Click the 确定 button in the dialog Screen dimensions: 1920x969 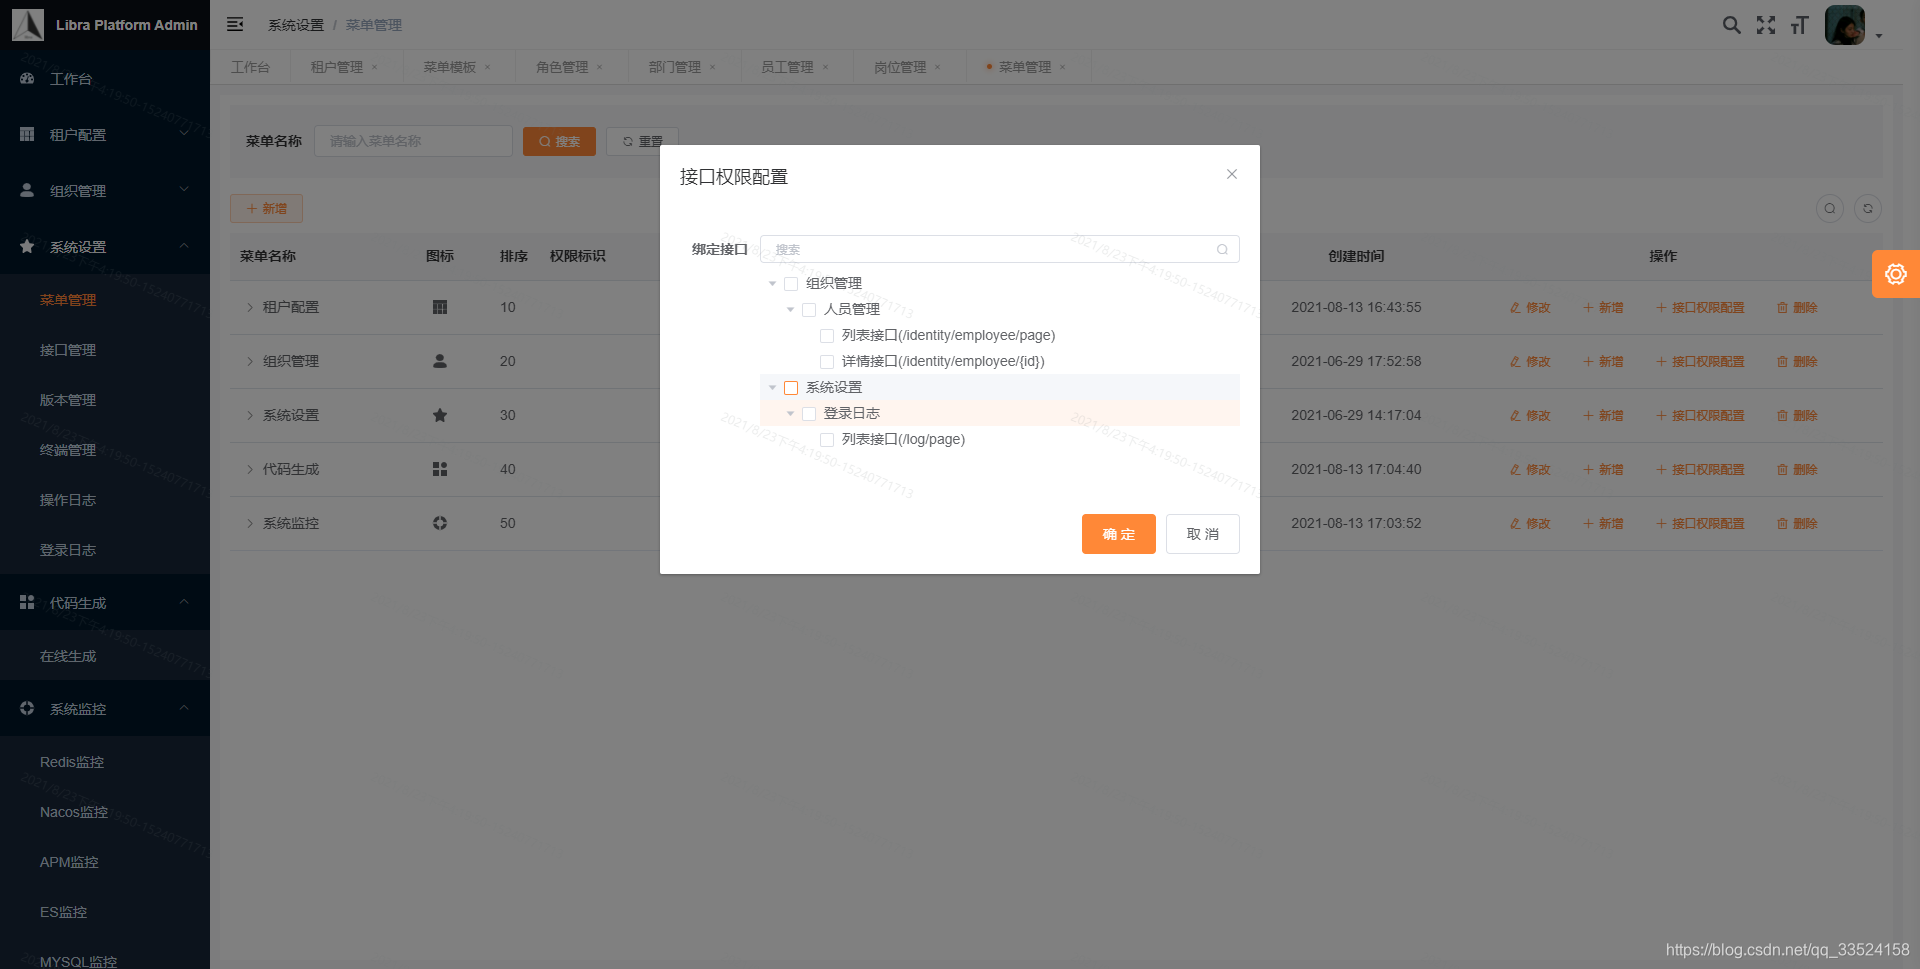(1118, 533)
